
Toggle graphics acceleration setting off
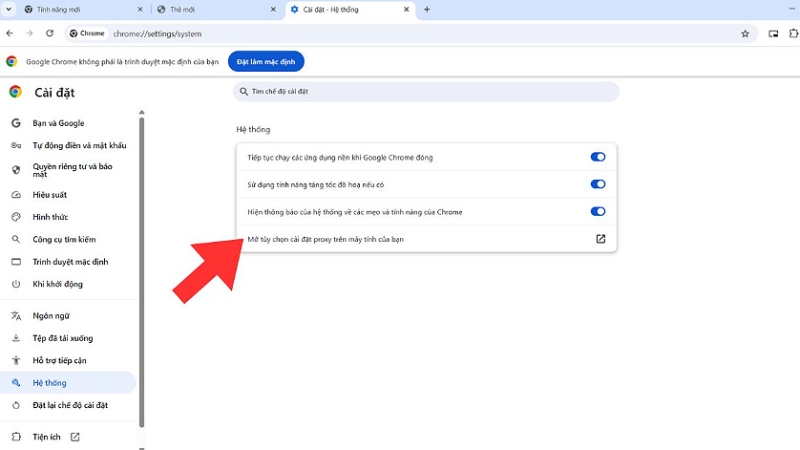[598, 184]
